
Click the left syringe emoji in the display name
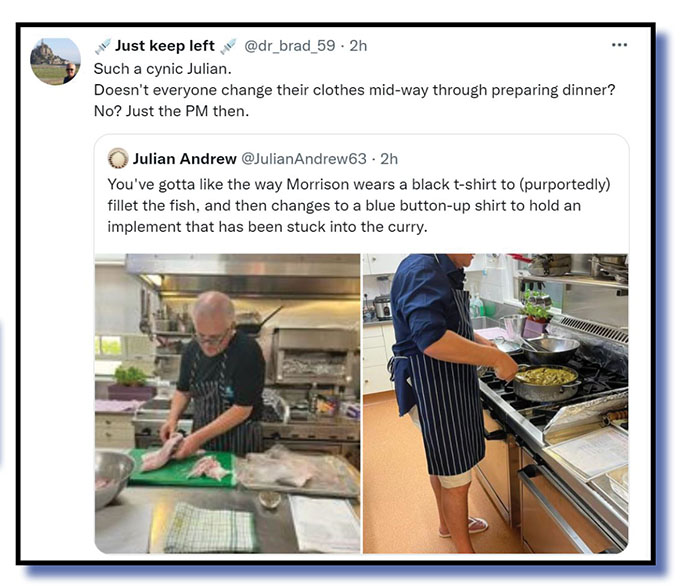coord(103,46)
